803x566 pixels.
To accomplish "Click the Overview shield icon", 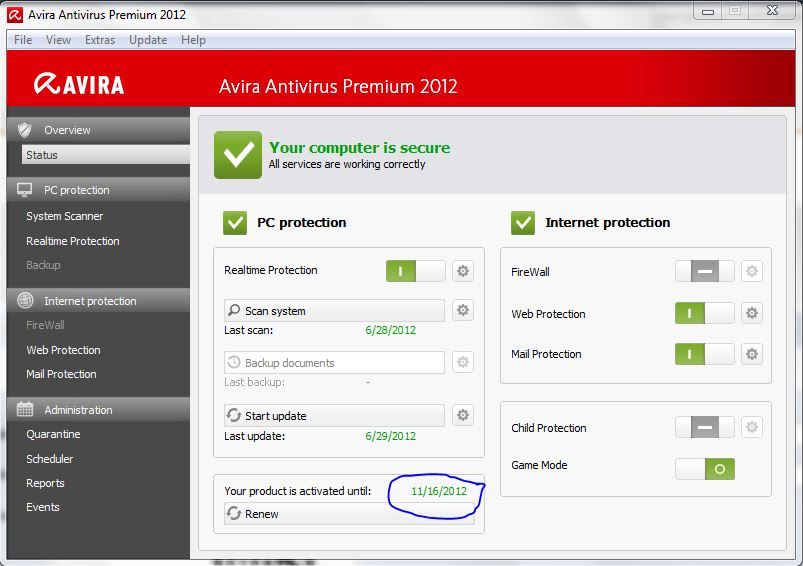I will [x=25, y=130].
